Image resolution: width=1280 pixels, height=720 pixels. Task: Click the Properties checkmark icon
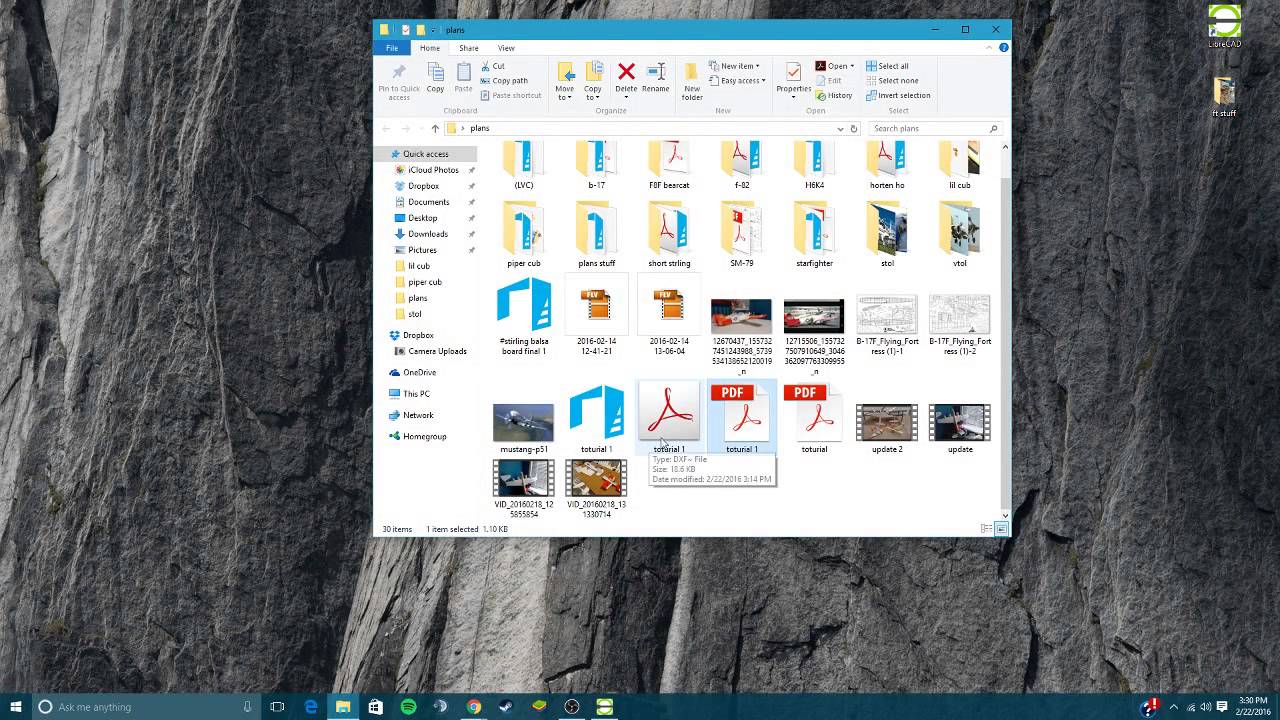(793, 72)
